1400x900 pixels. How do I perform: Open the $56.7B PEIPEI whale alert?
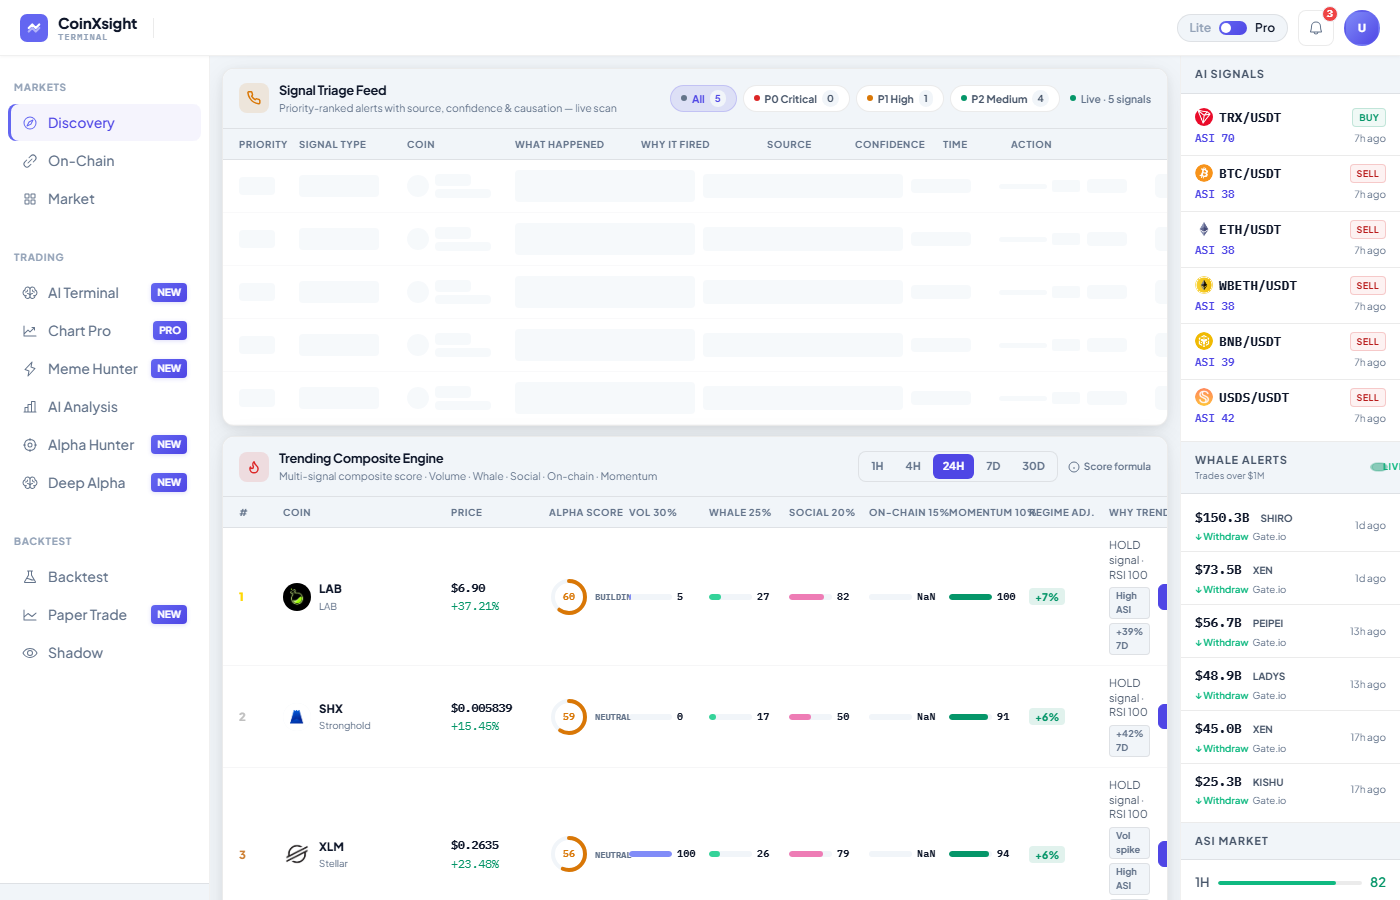[1290, 632]
